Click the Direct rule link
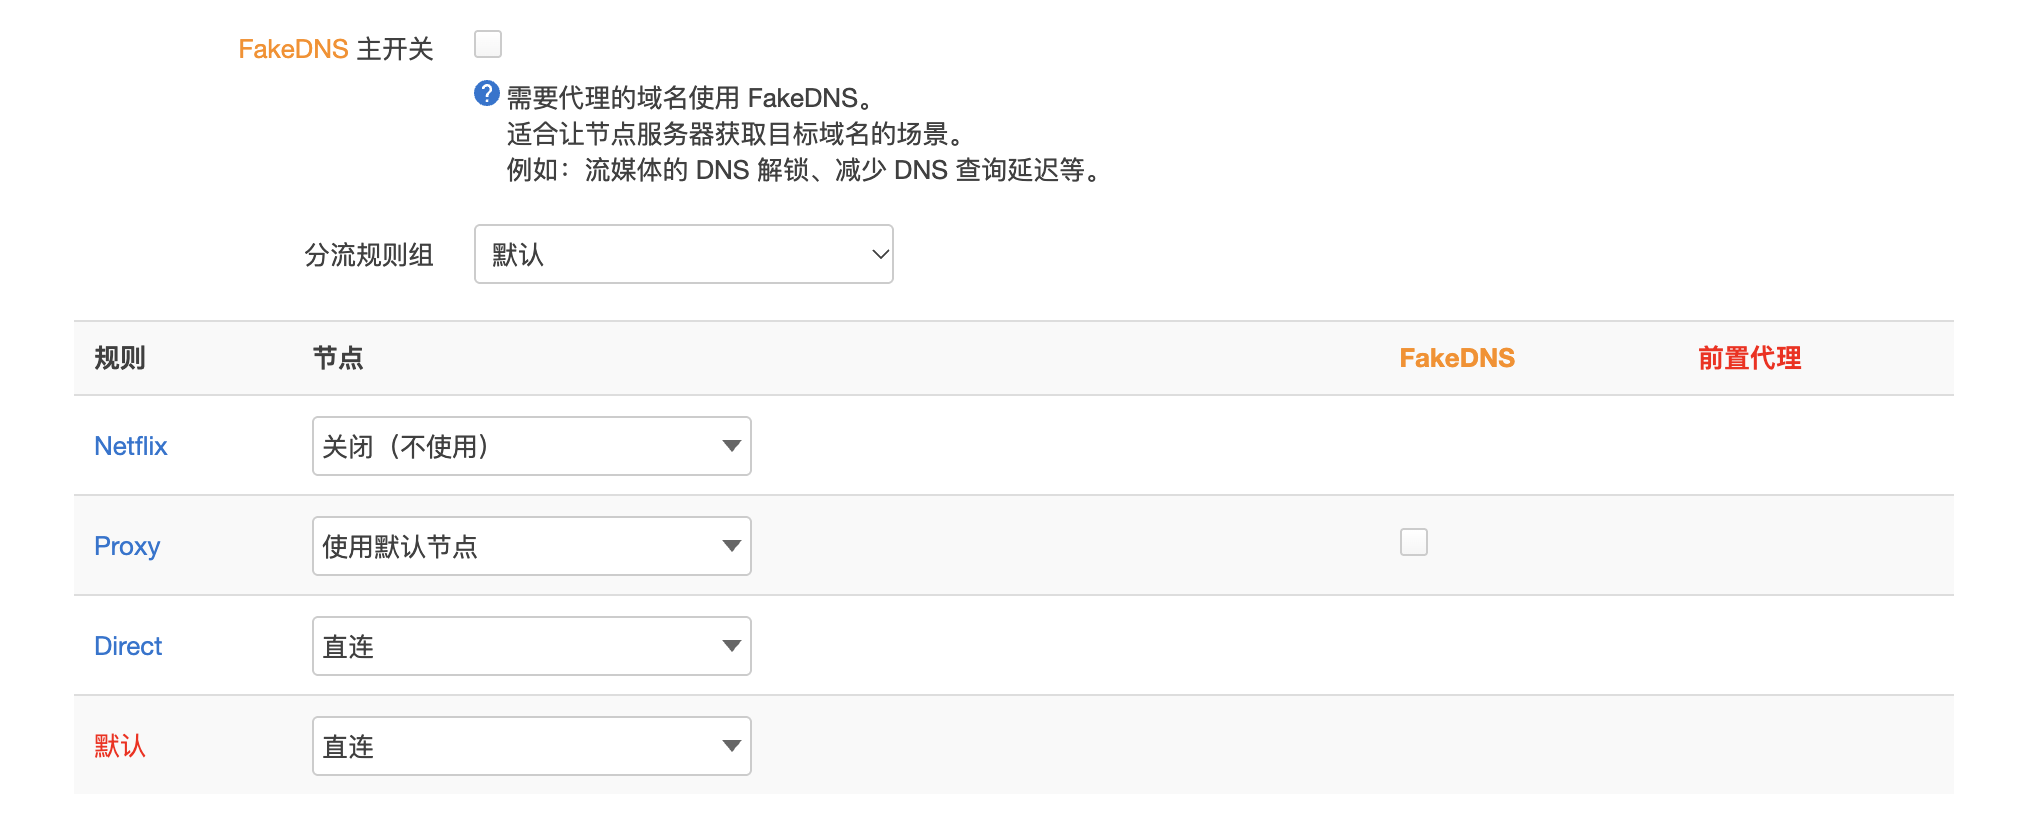Viewport: 2028px width, 830px height. [x=128, y=646]
